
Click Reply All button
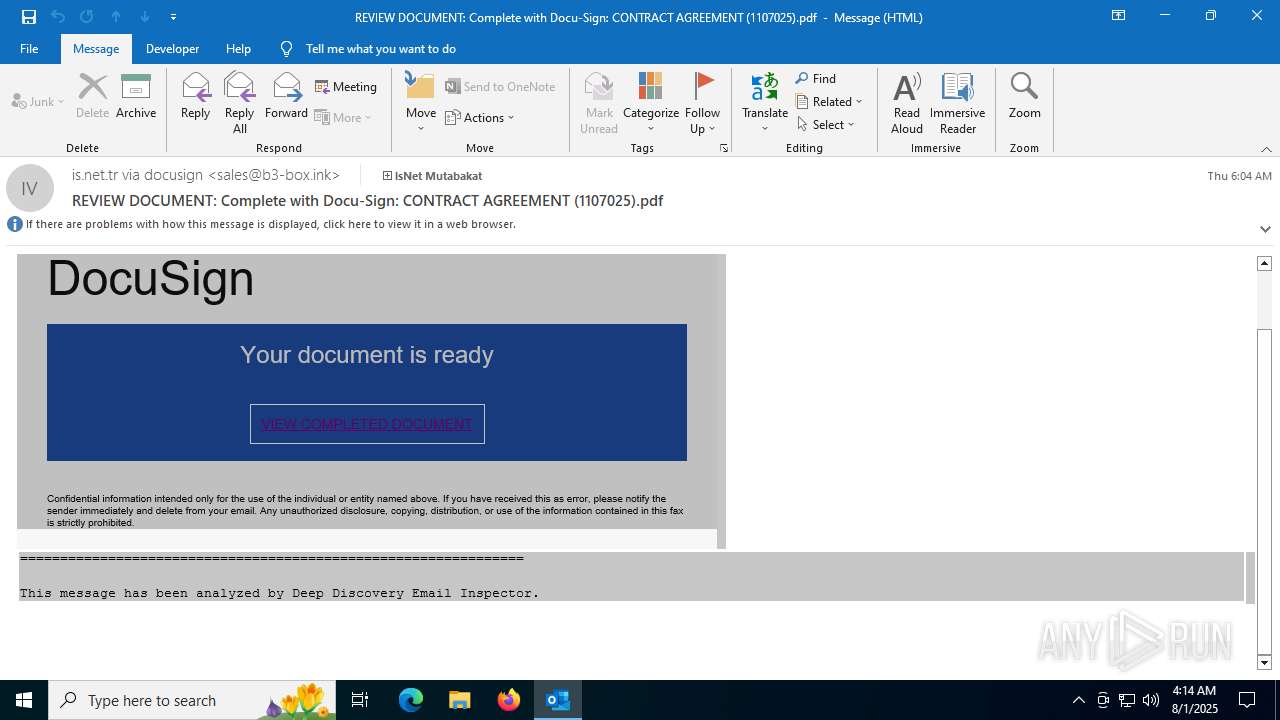240,102
